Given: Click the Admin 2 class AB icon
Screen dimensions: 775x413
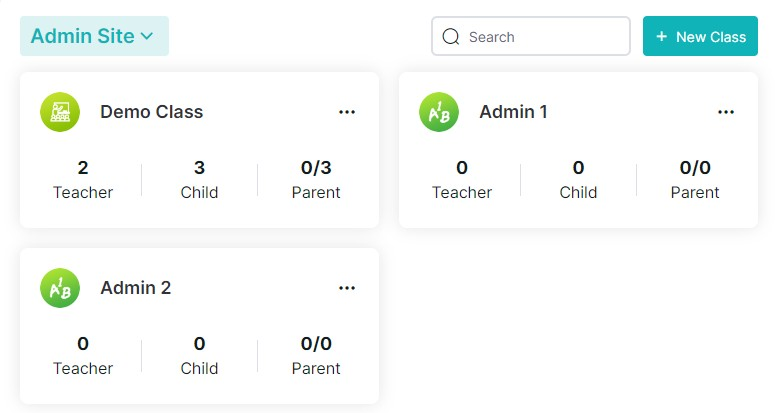Looking at the screenshot, I should pyautogui.click(x=60, y=288).
